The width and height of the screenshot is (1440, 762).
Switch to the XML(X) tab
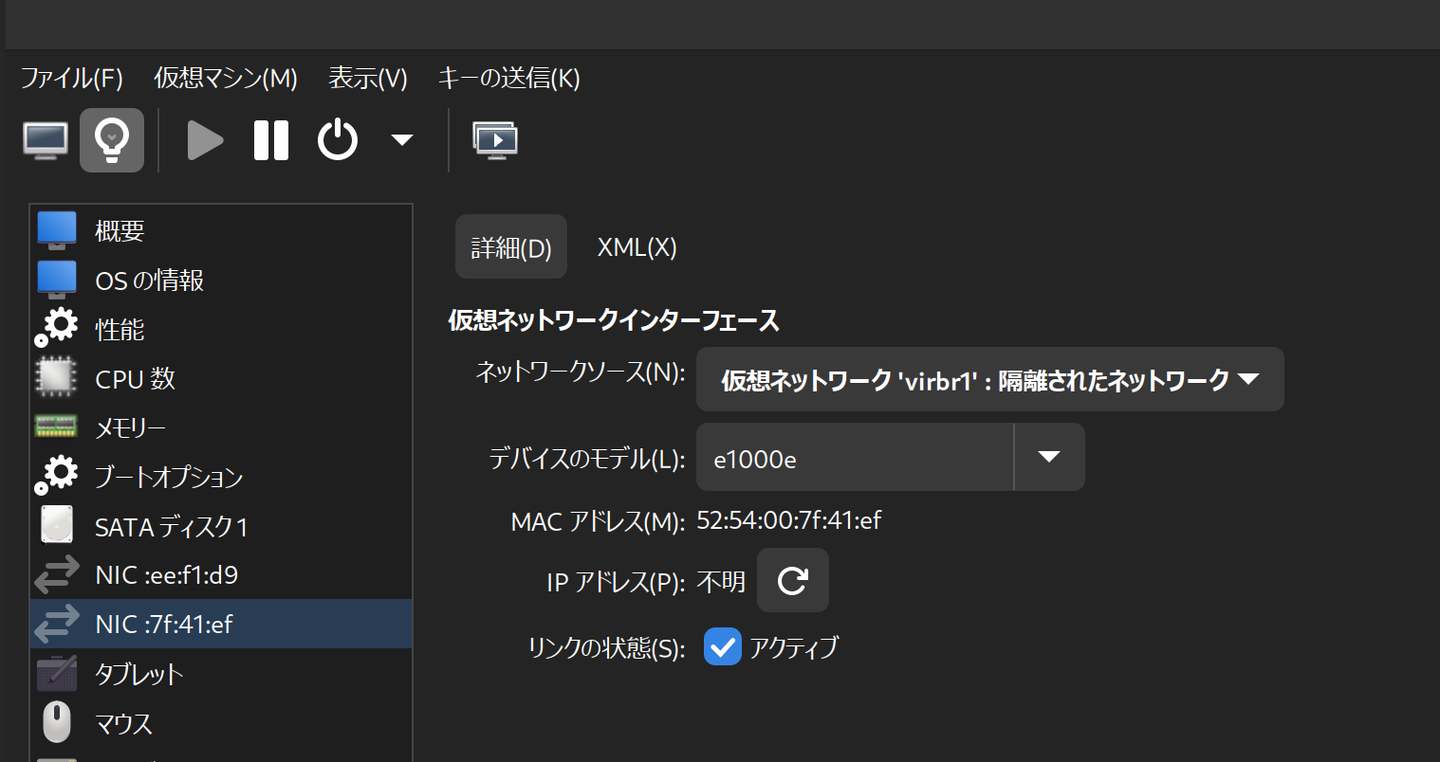pos(637,246)
